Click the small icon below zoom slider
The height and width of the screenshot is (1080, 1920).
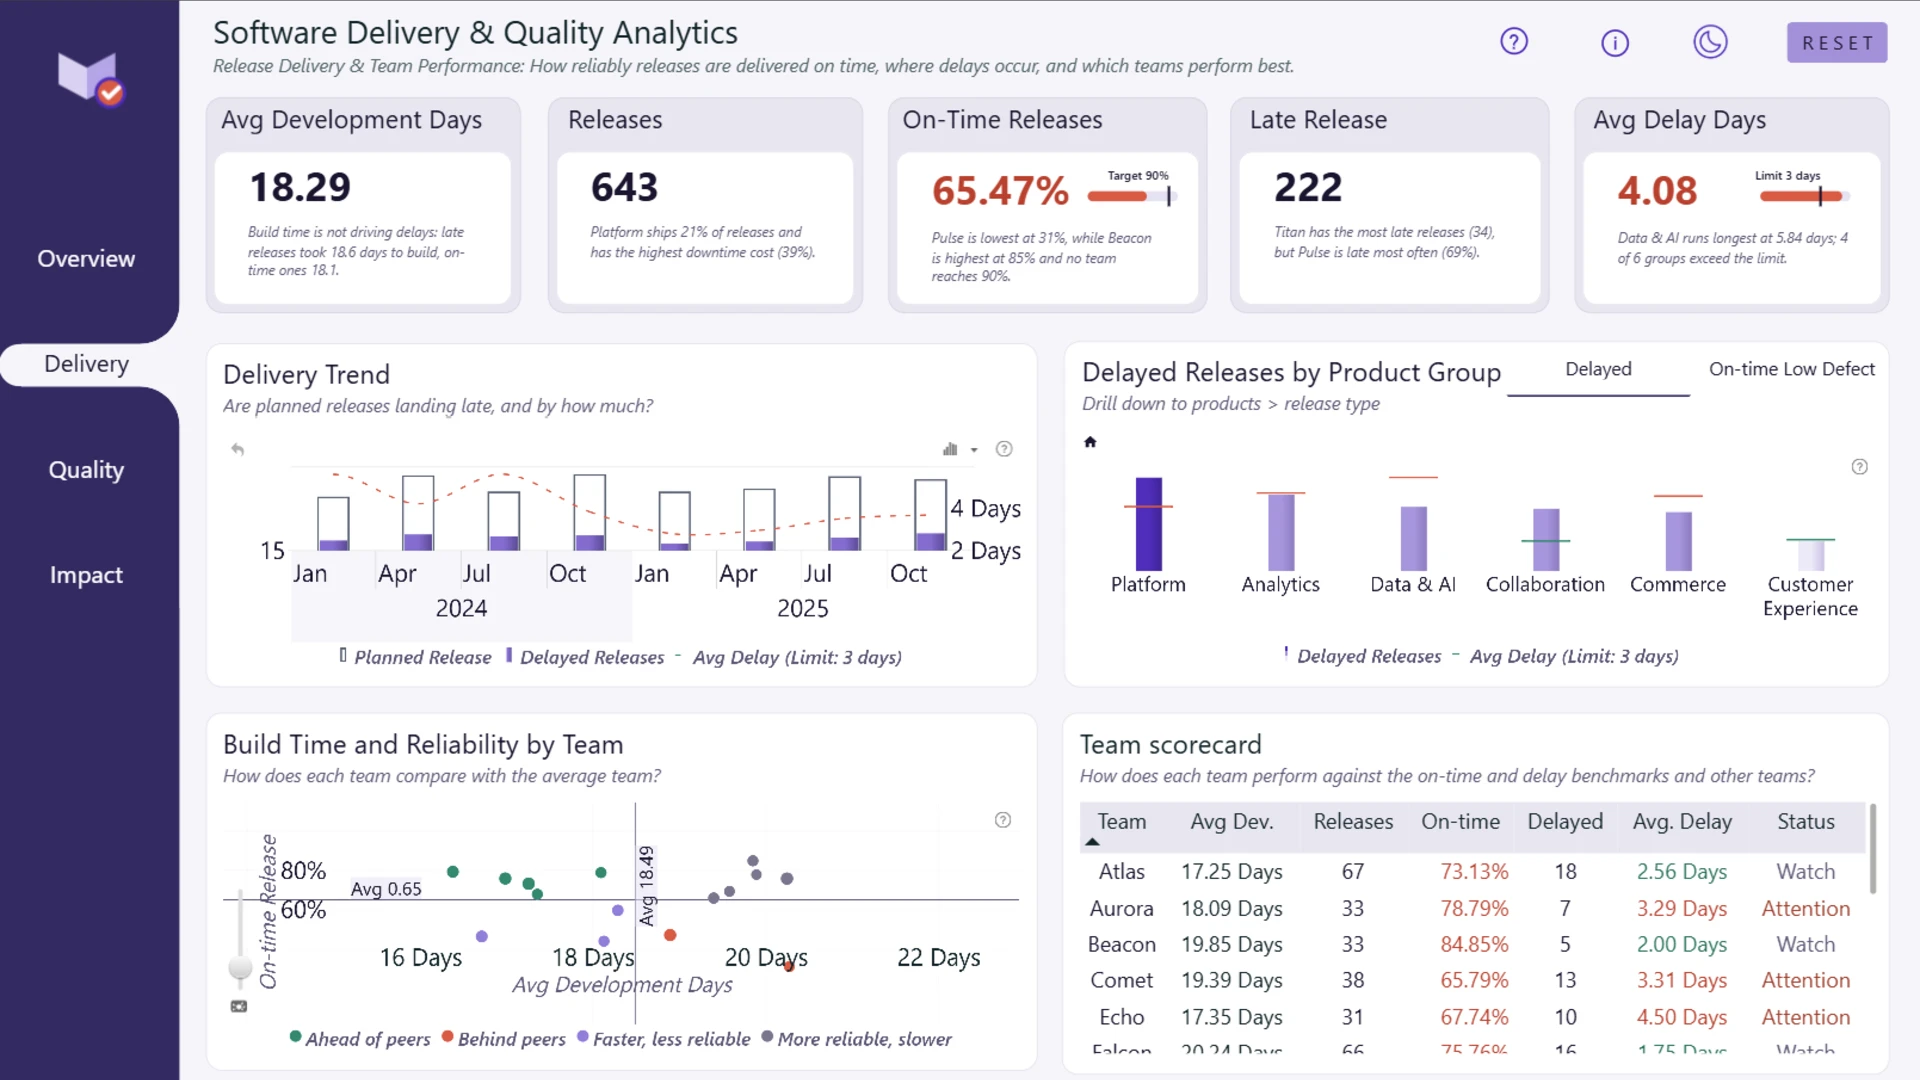pos(239,1006)
